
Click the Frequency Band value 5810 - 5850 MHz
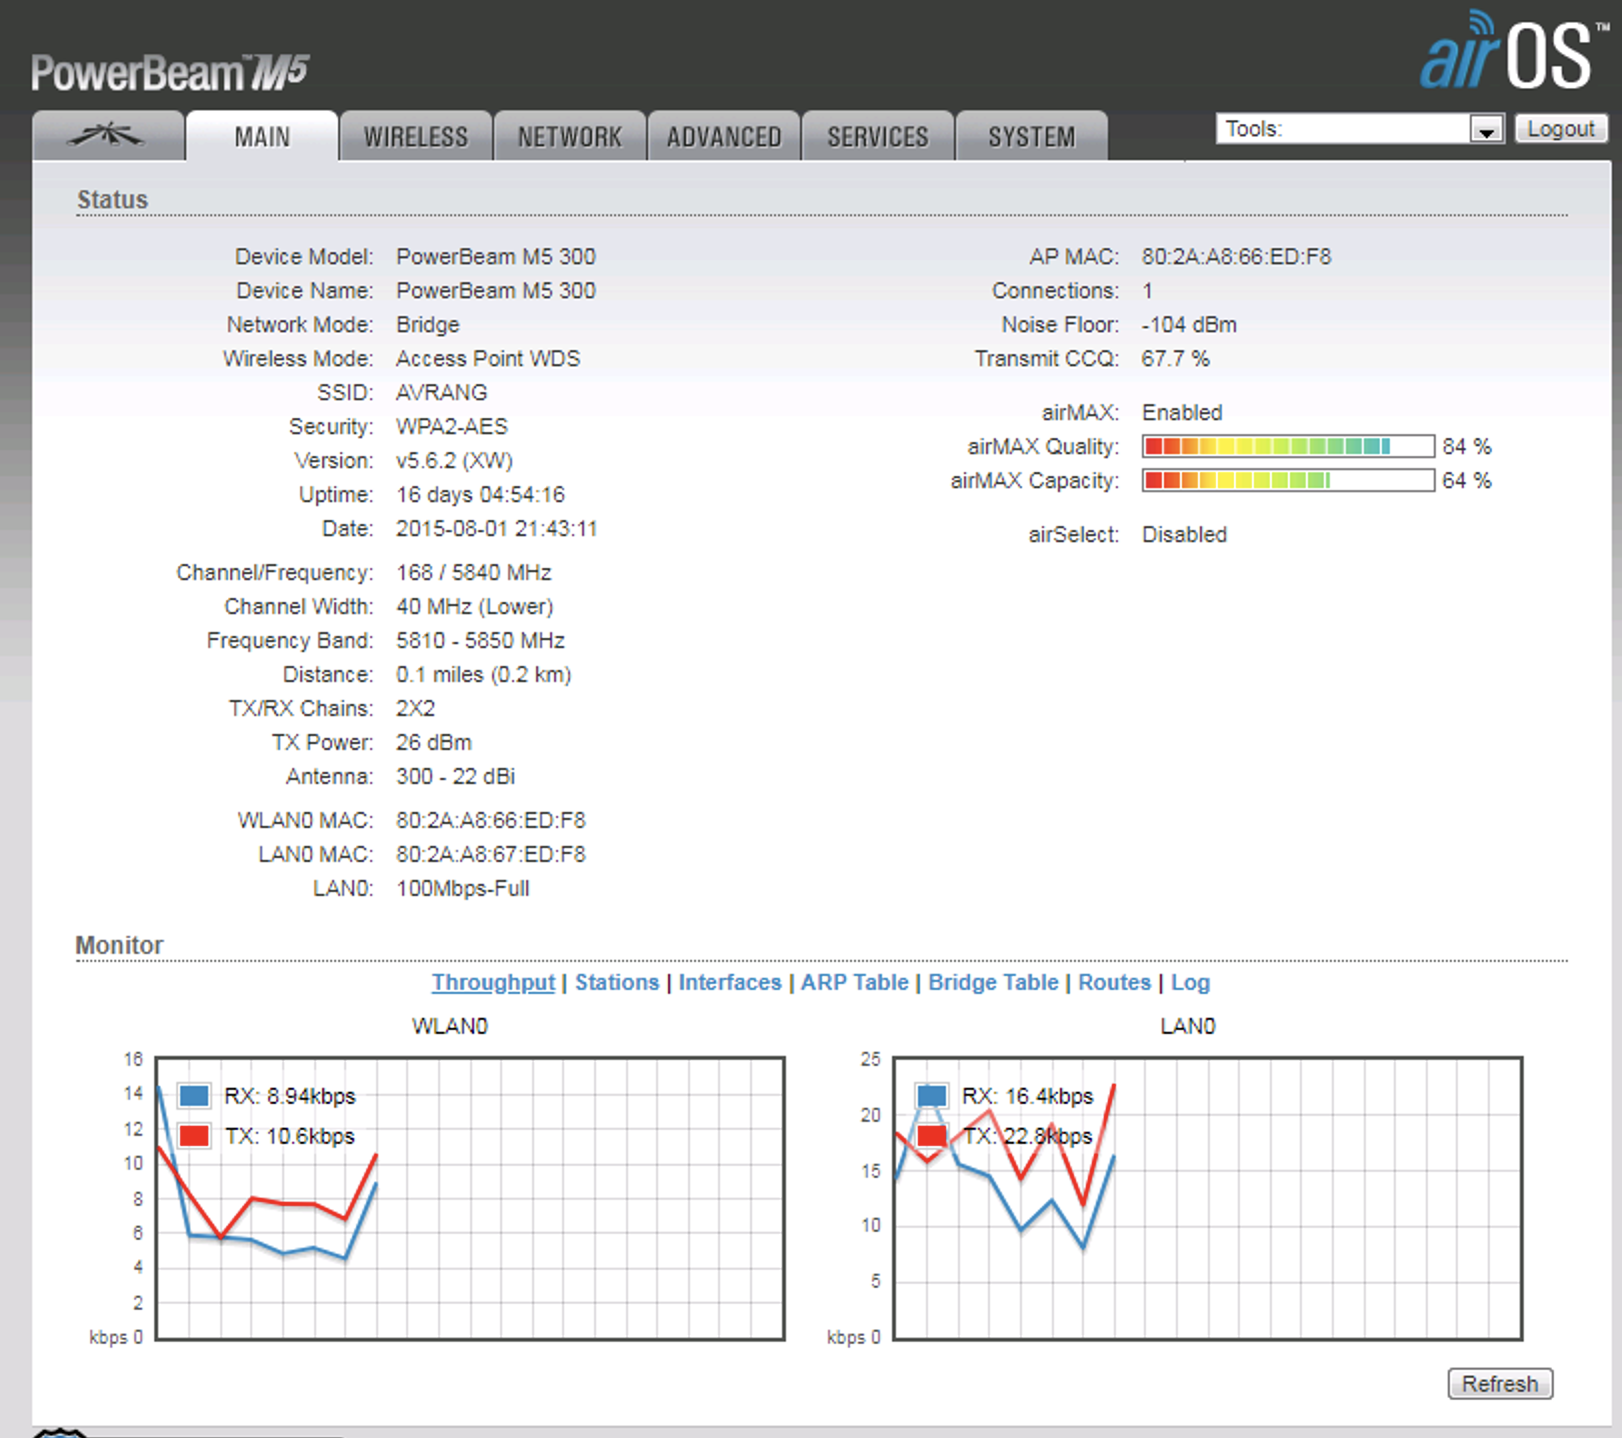click(480, 640)
